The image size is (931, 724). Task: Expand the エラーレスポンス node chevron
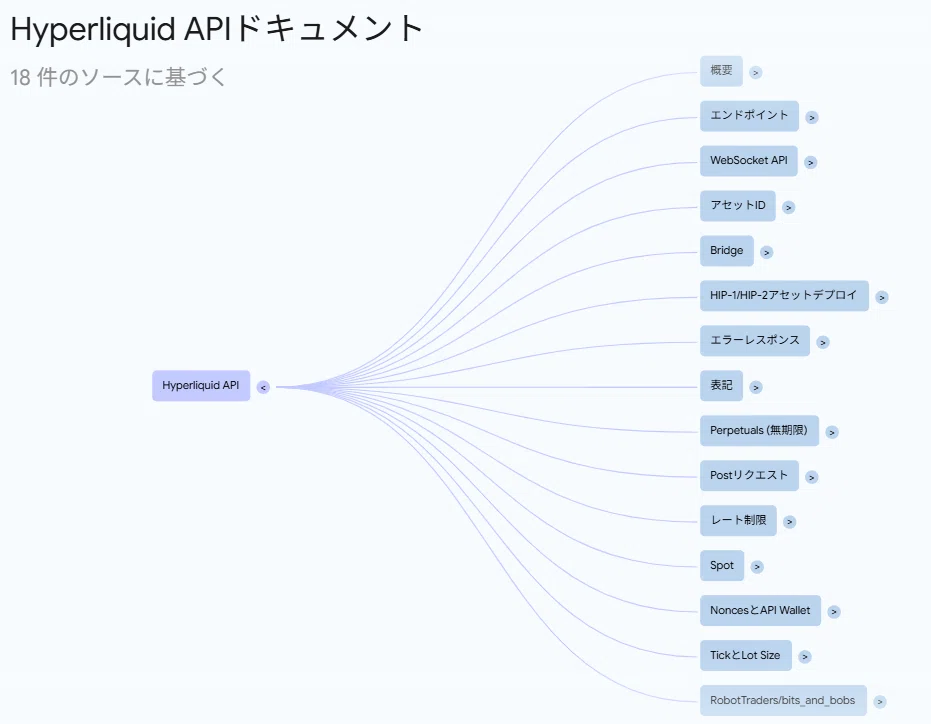tap(822, 342)
